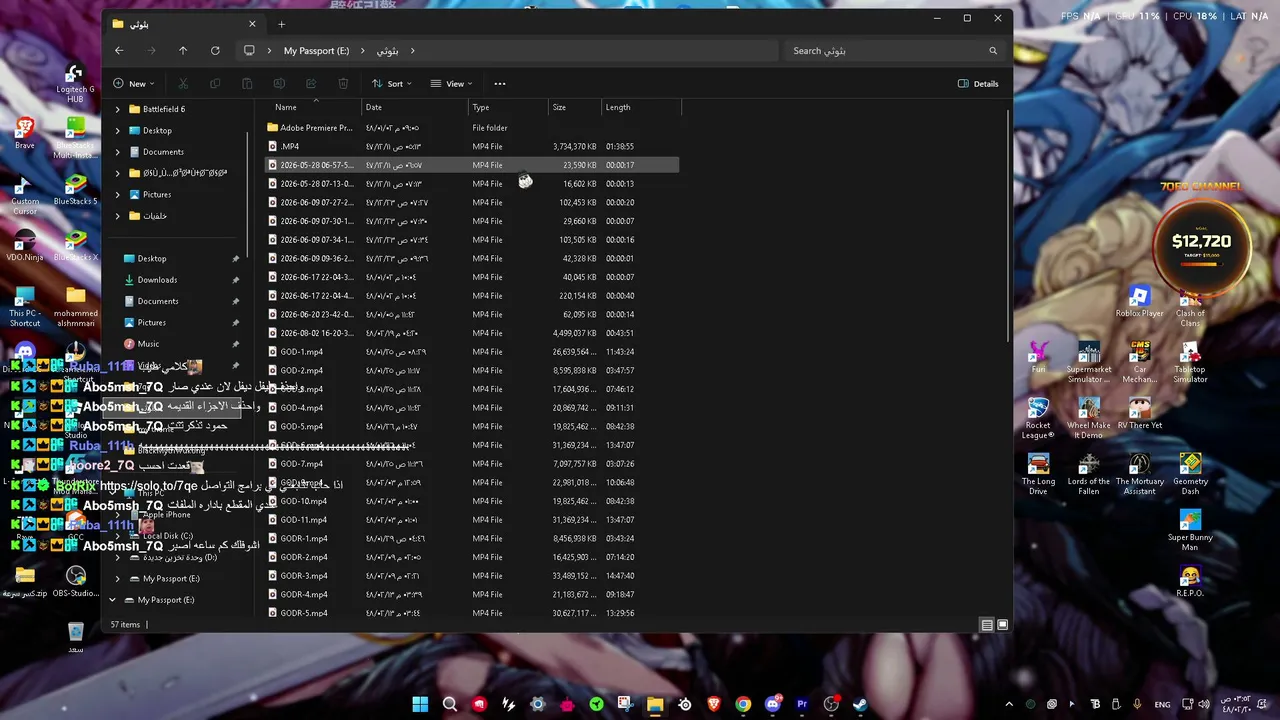Open a new Explorer tab with plus
This screenshot has width=1280, height=720.
click(x=282, y=24)
